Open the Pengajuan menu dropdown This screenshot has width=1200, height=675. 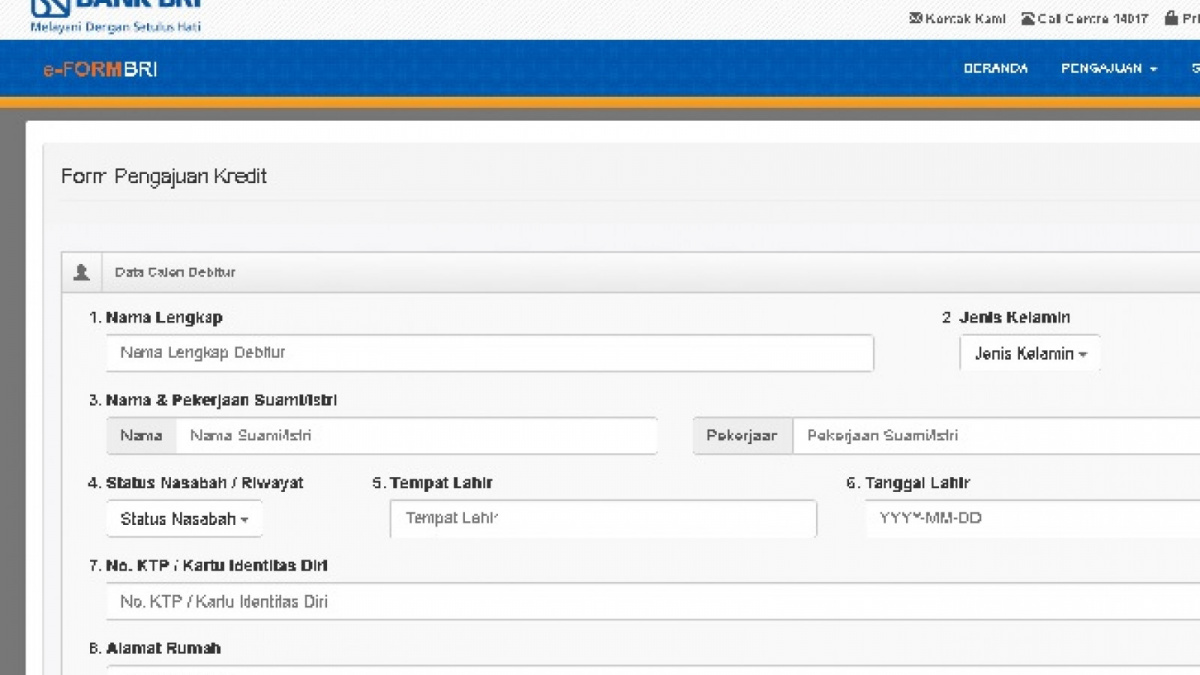tap(1108, 69)
